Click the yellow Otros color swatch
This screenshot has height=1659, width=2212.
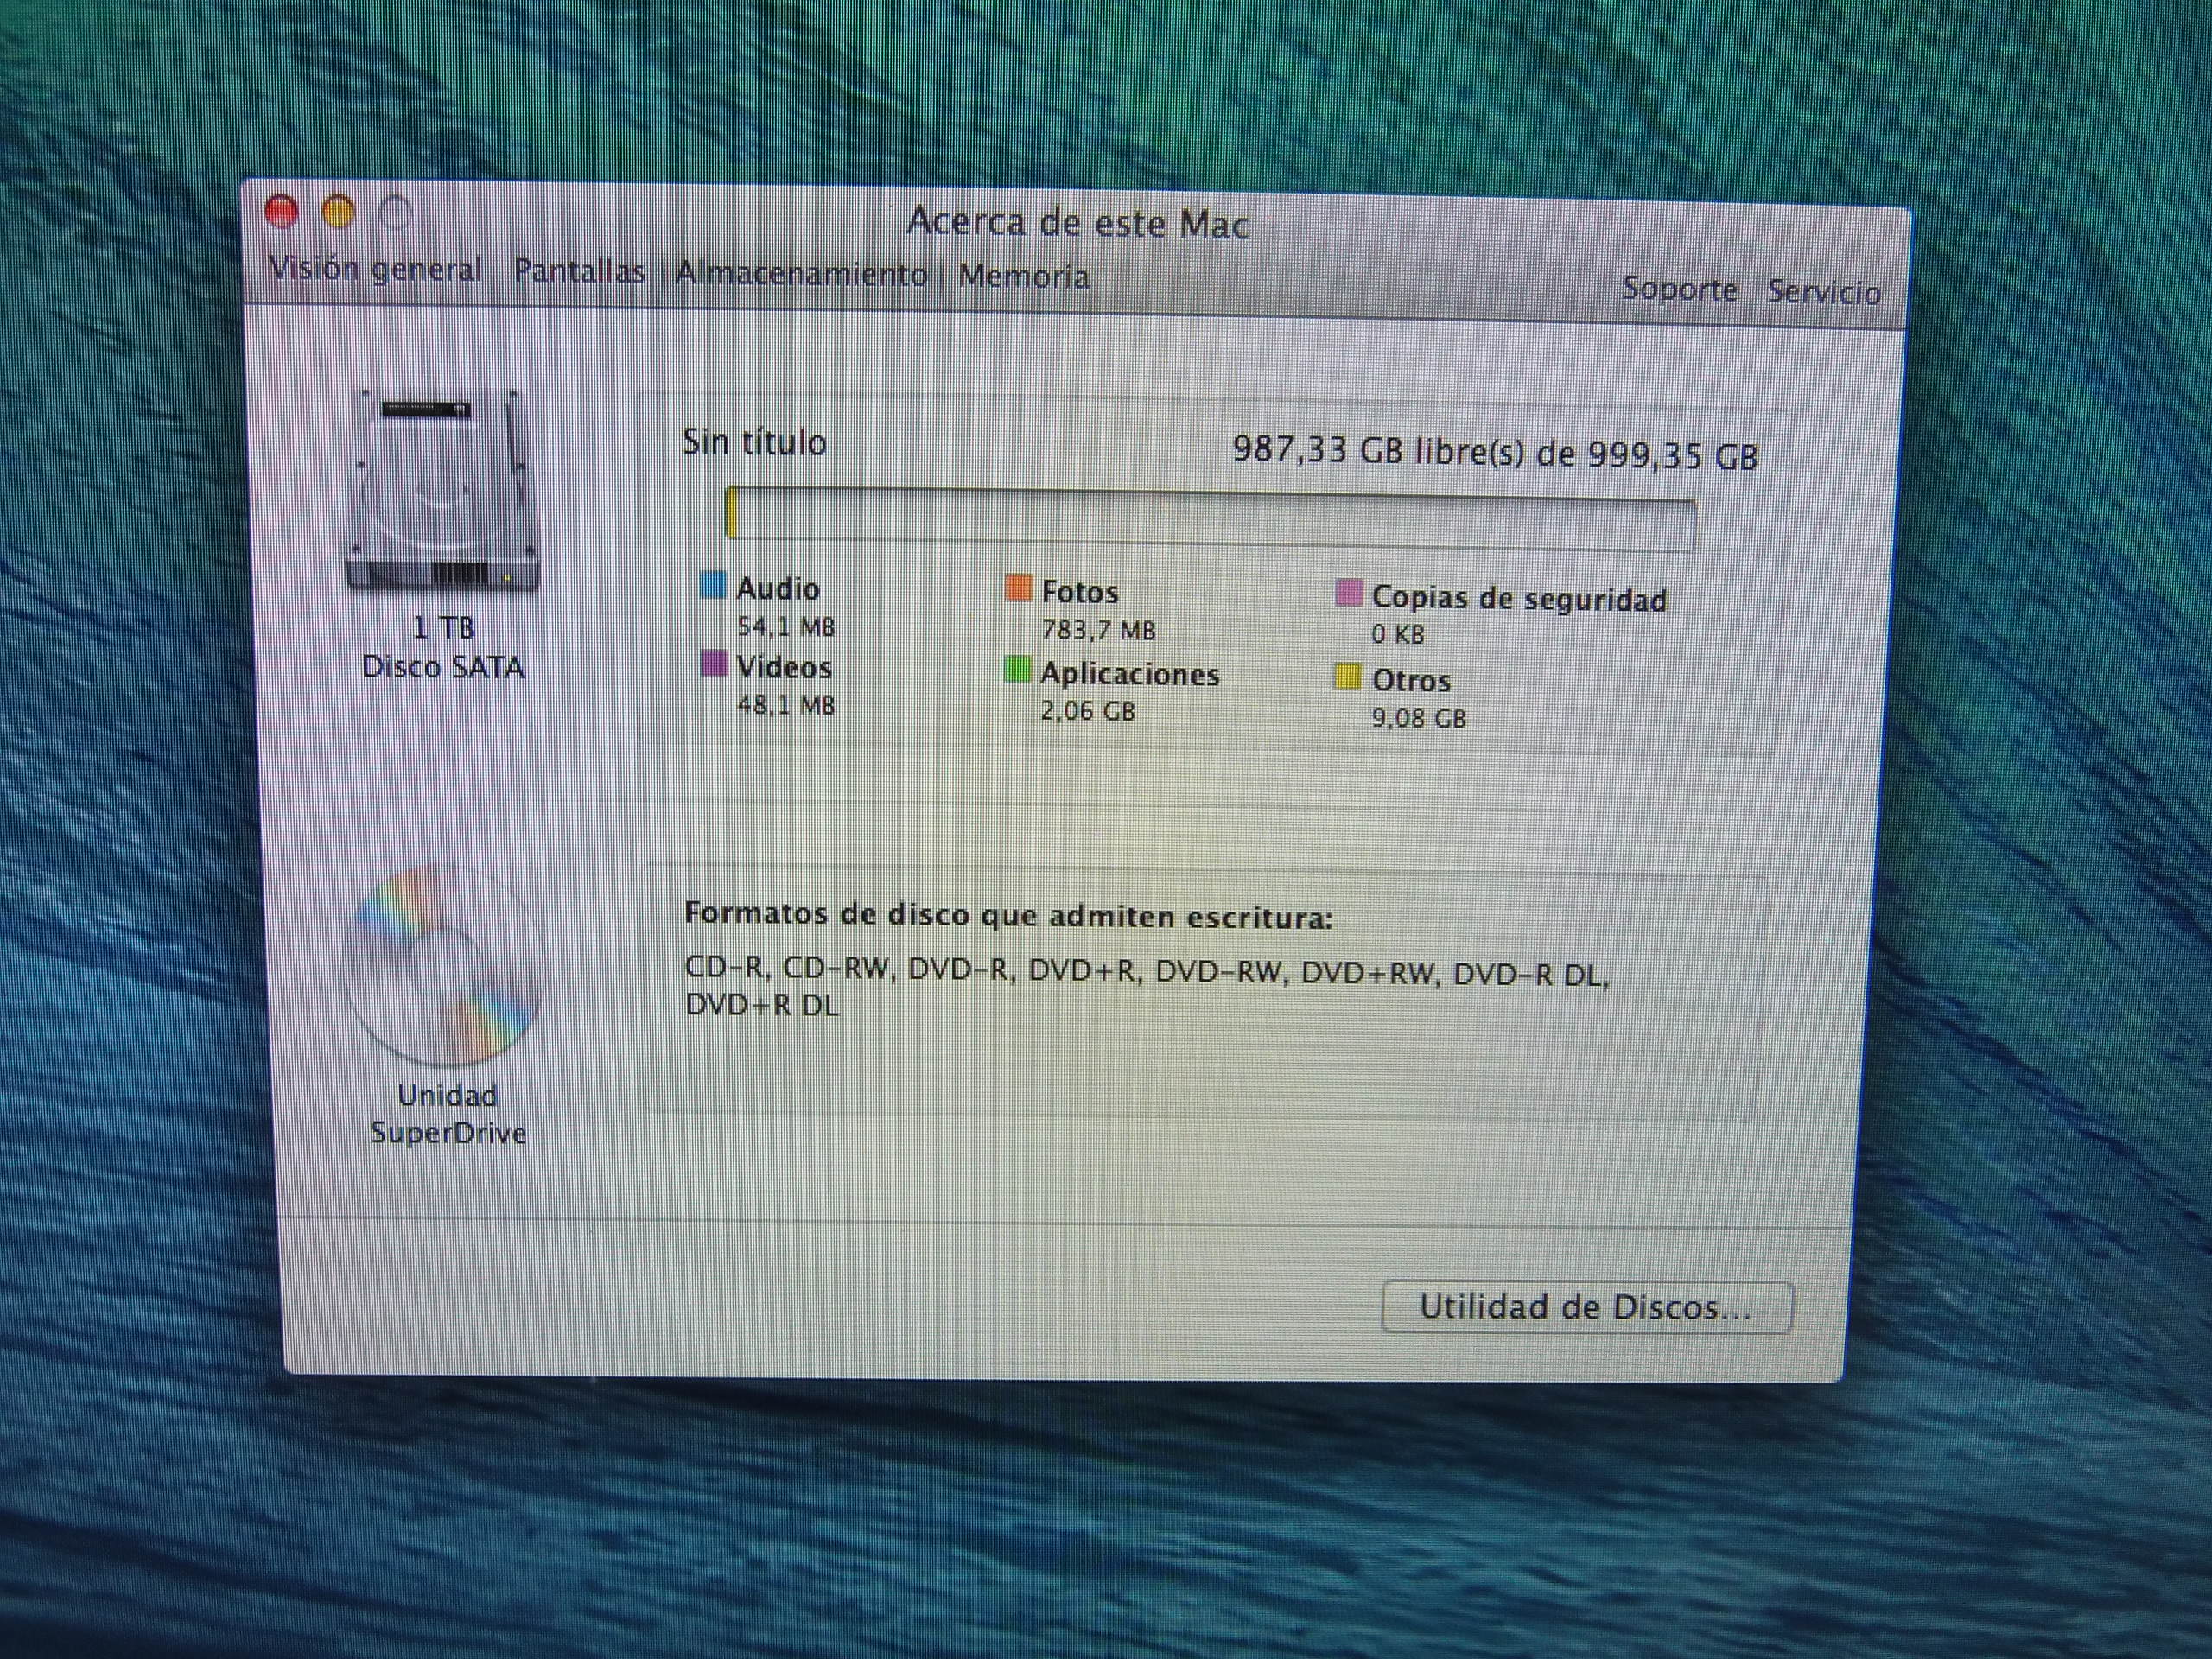click(1348, 678)
